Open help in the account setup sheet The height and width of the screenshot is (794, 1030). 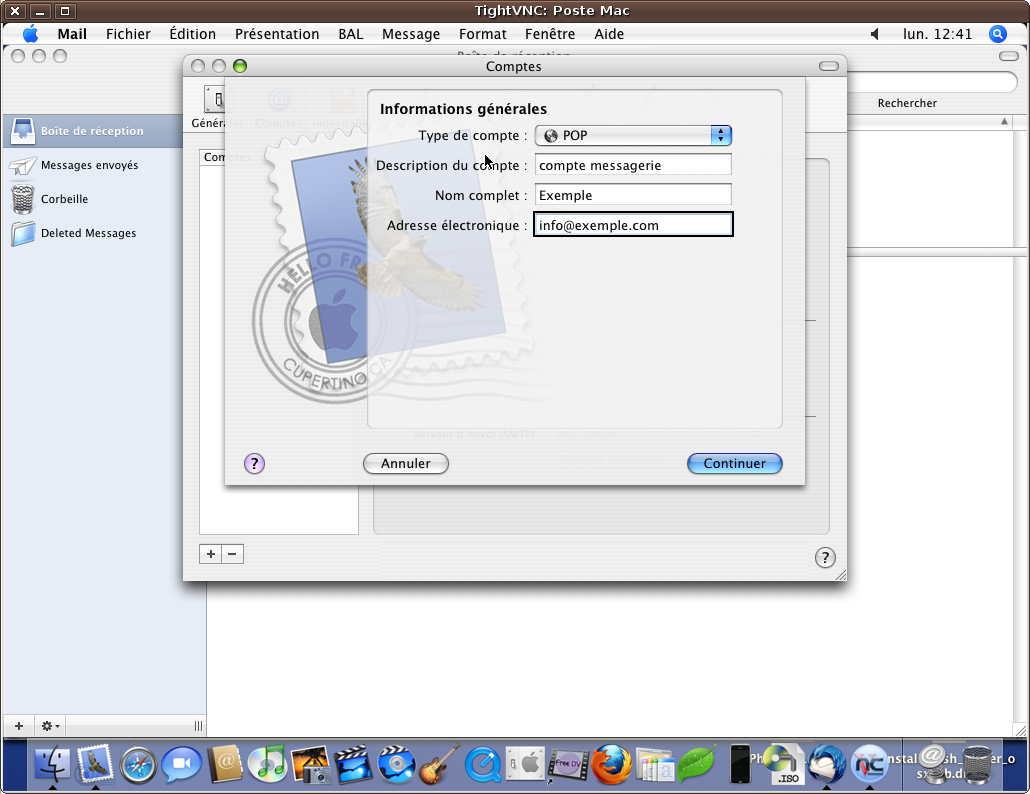coord(254,464)
